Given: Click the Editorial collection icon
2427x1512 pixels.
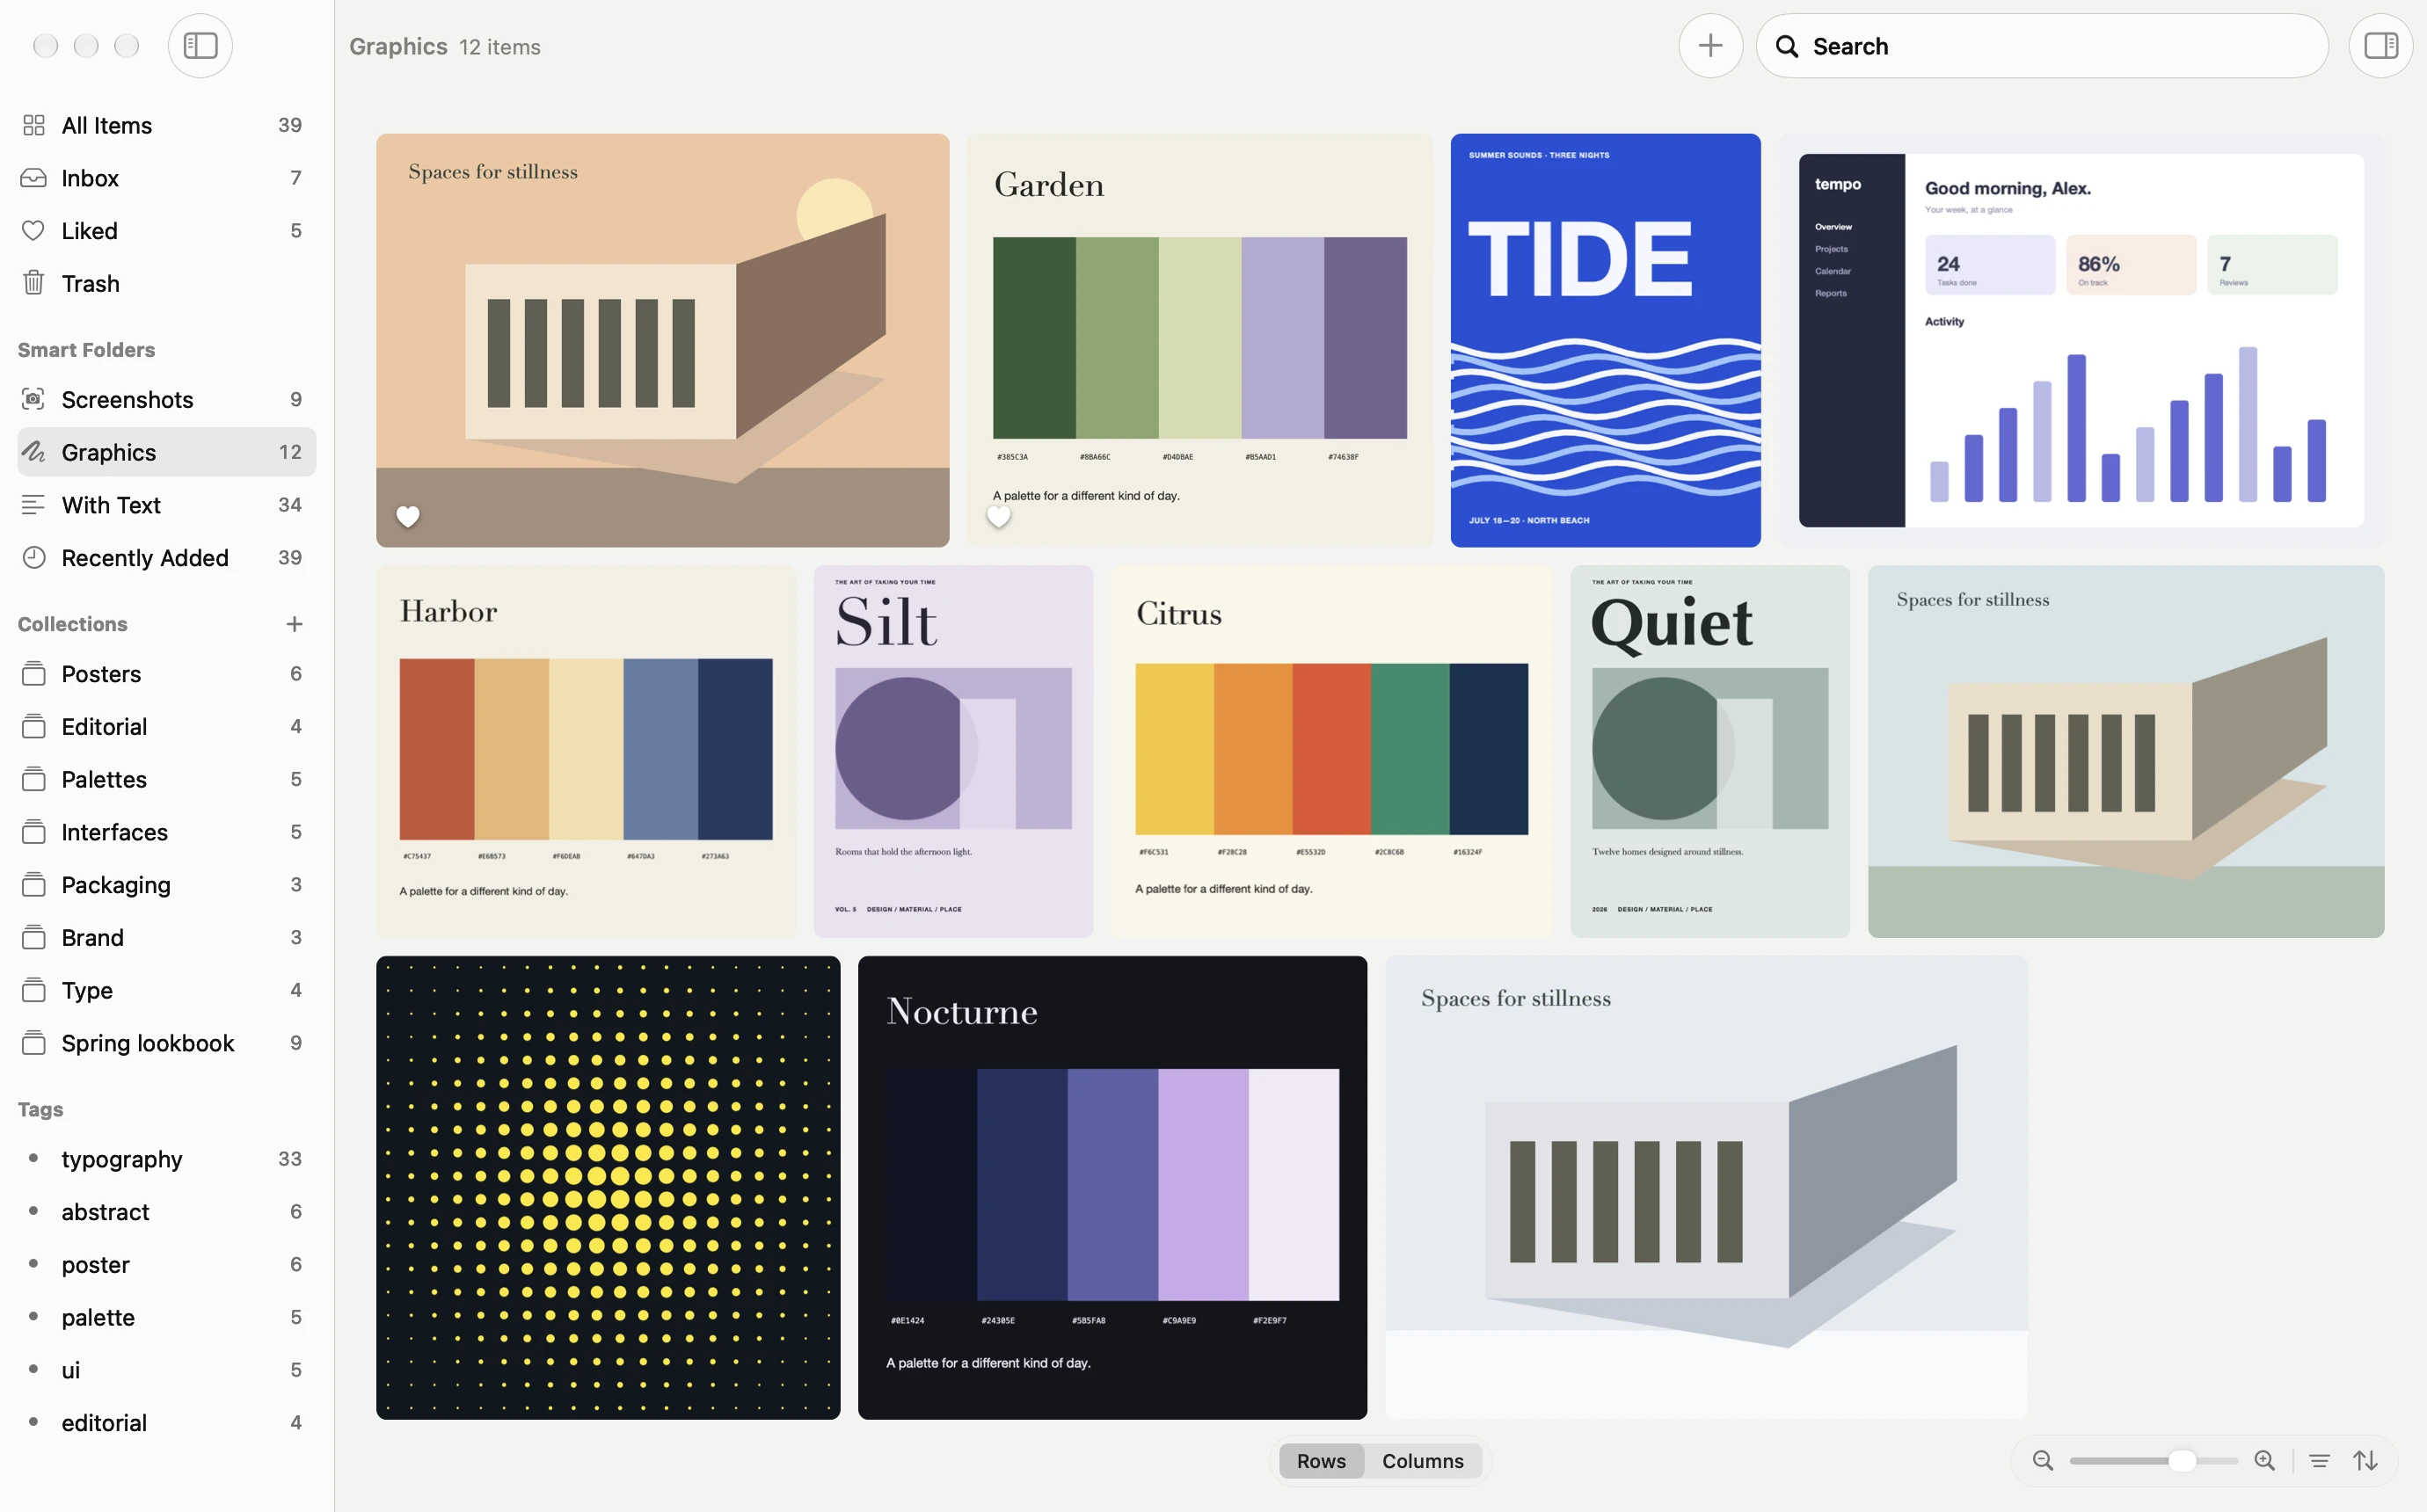Looking at the screenshot, I should point(34,726).
